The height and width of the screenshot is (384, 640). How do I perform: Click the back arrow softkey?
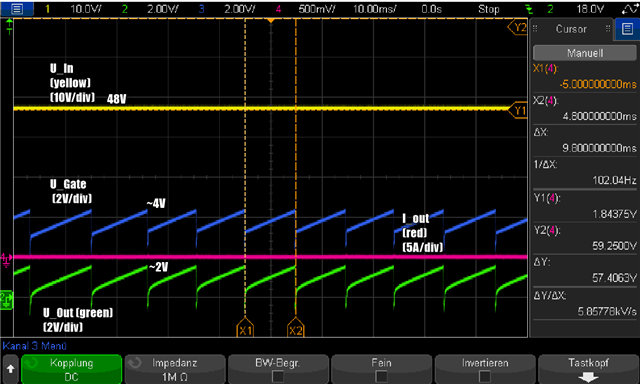pyautogui.click(x=10, y=368)
